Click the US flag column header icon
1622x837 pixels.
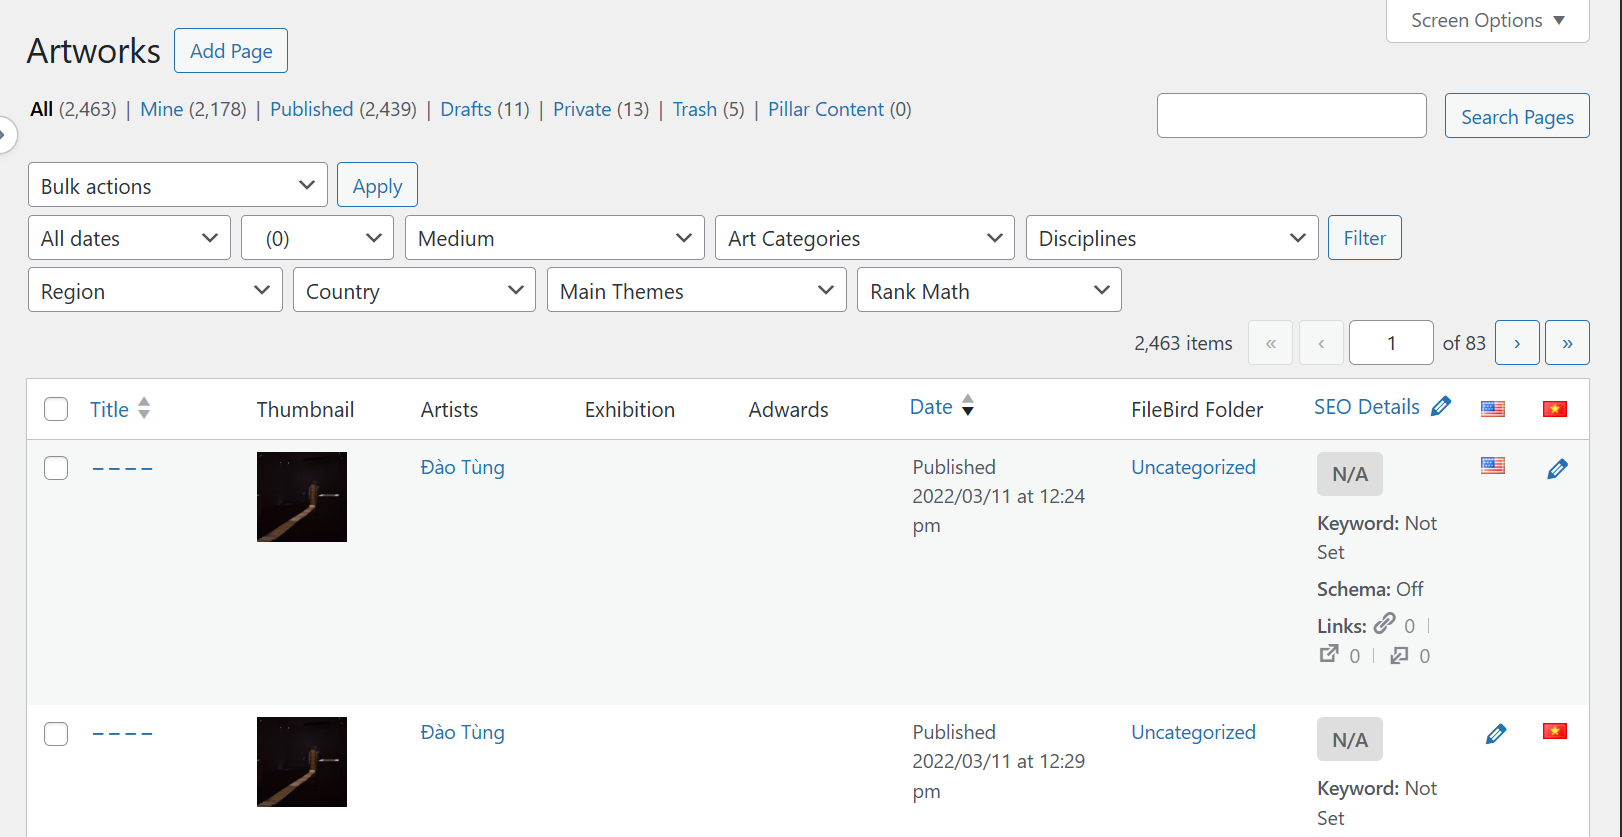tap(1493, 409)
